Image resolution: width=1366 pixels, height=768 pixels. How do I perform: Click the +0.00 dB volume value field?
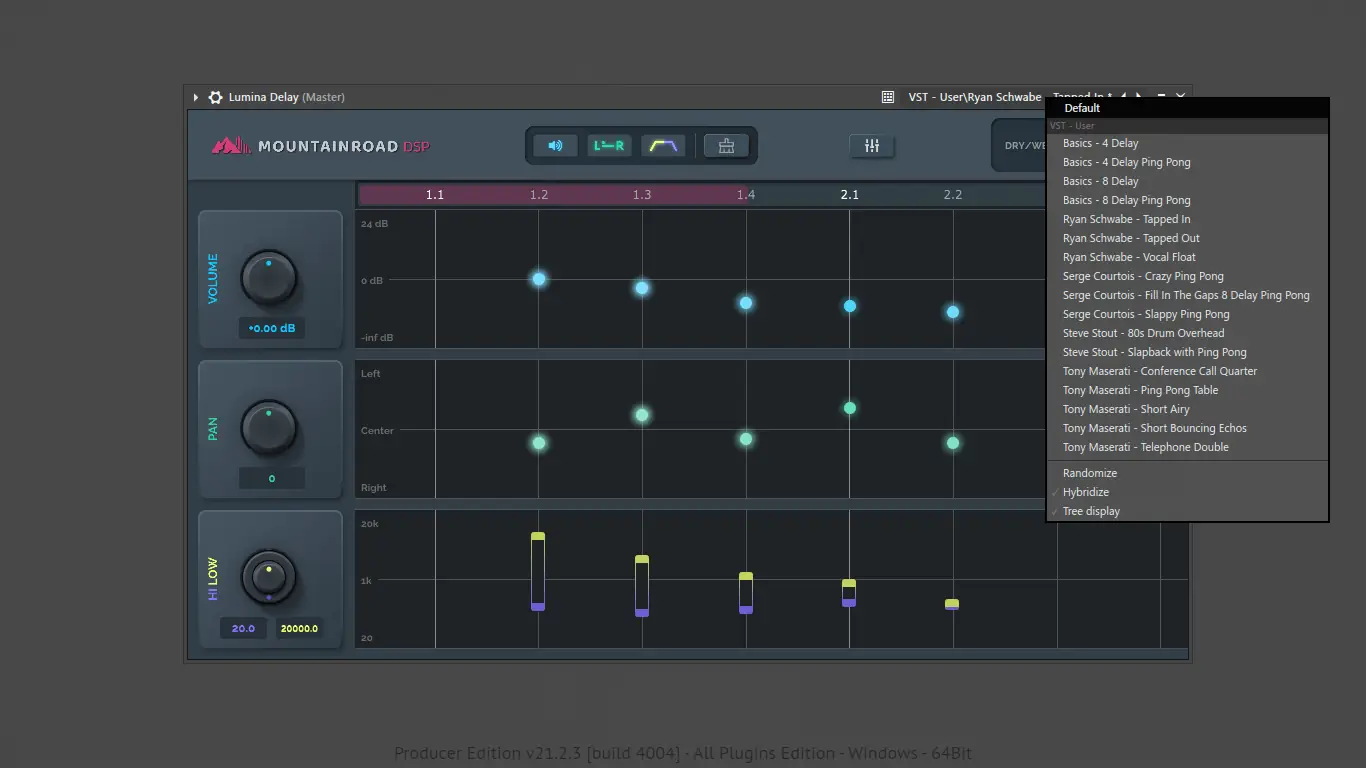272,328
